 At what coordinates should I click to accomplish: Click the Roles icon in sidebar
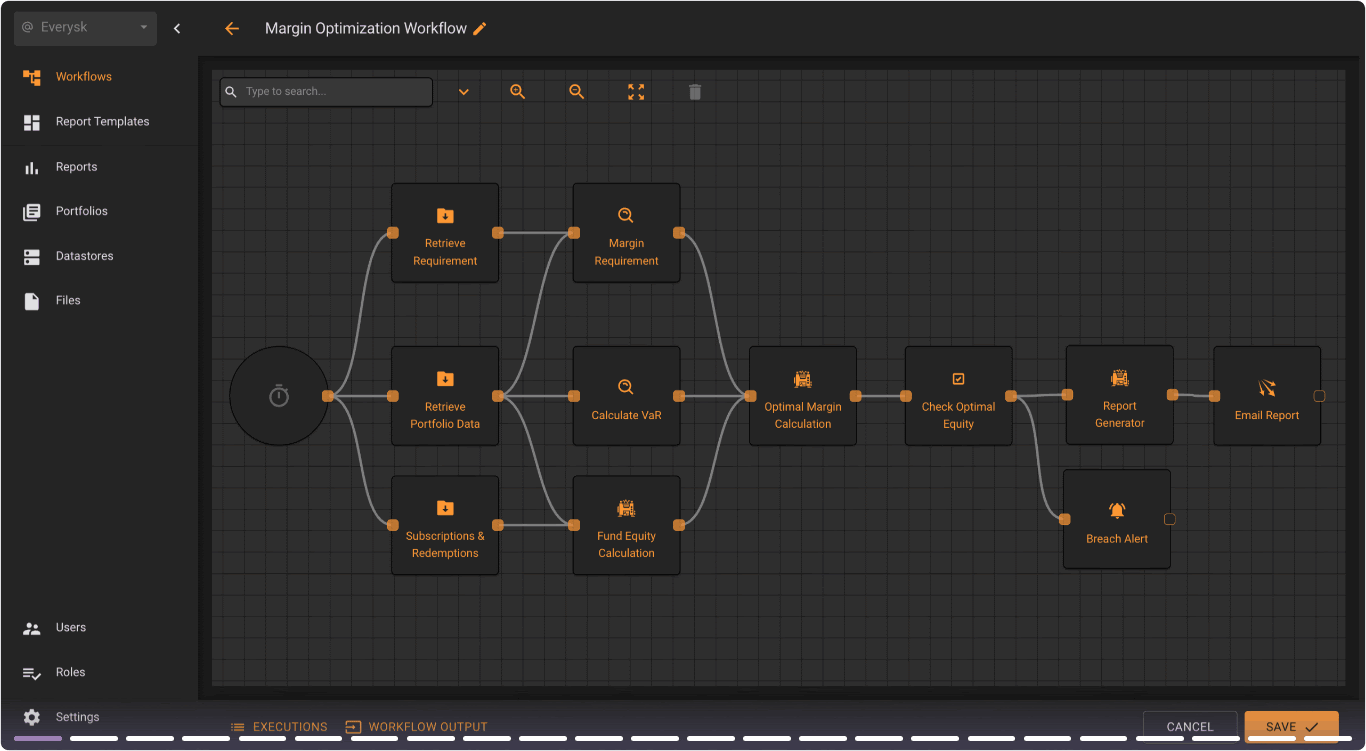click(32, 673)
